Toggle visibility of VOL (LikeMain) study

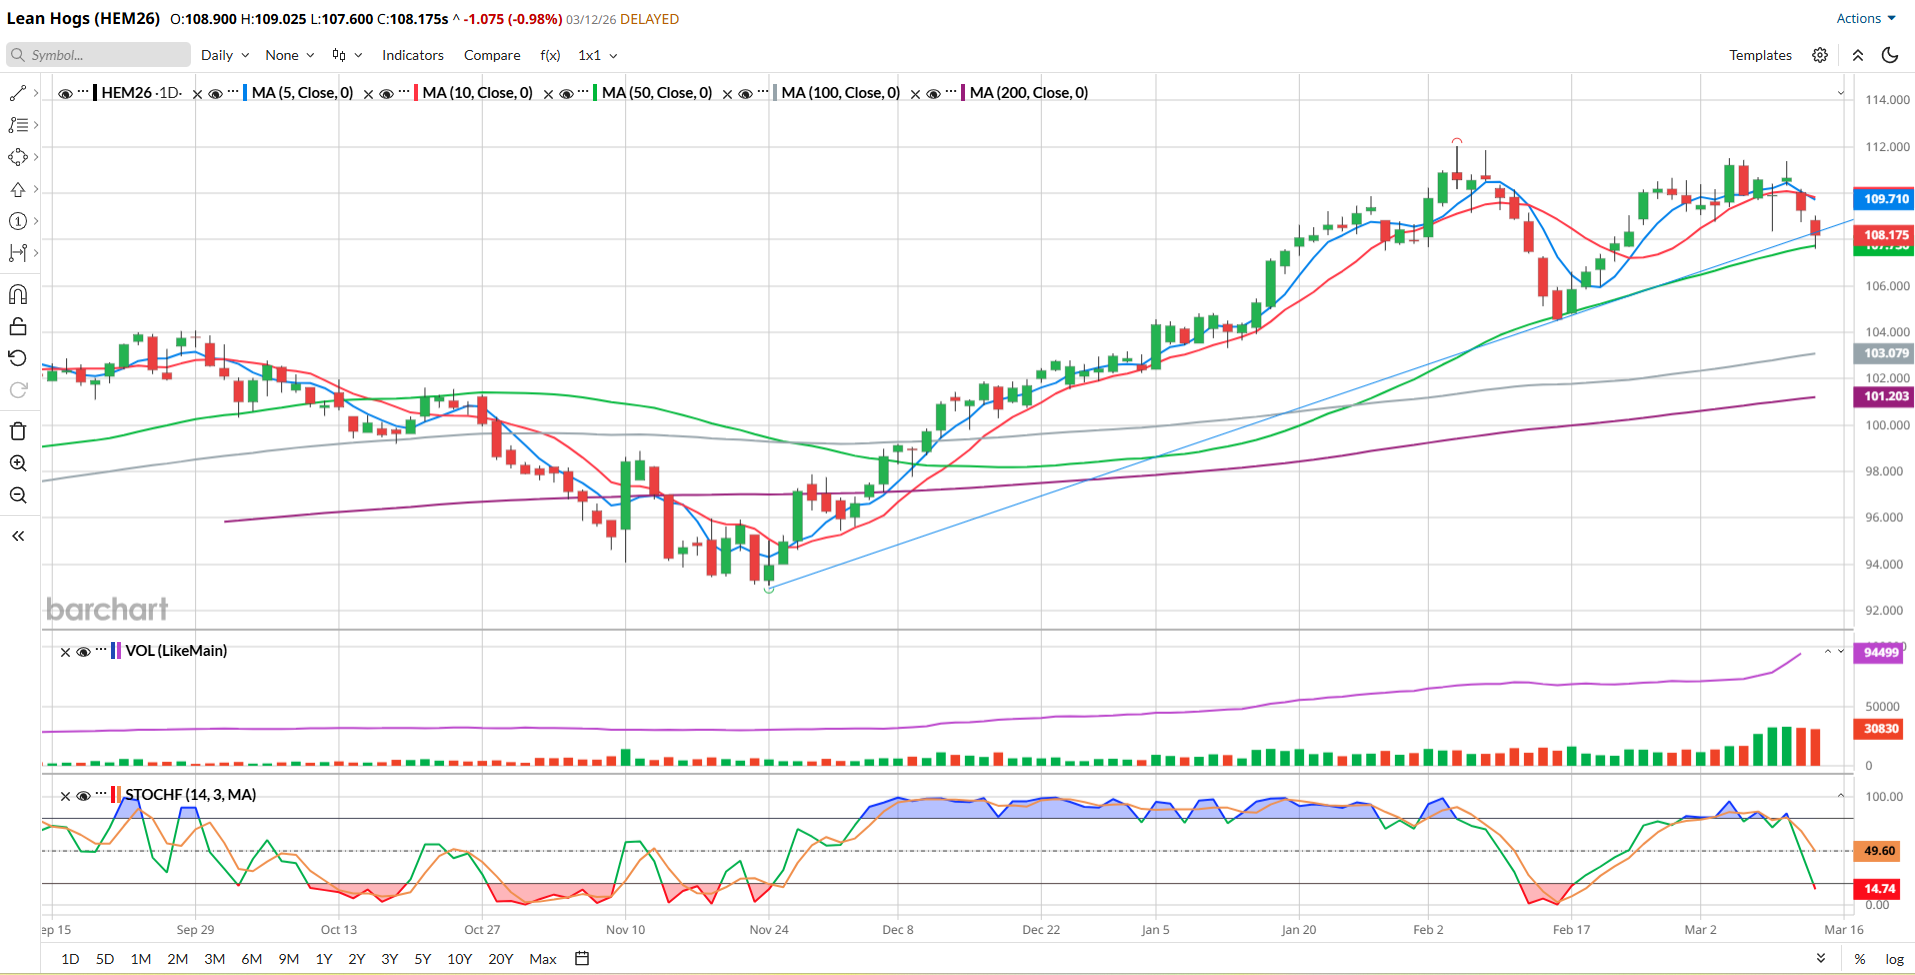[x=84, y=652]
